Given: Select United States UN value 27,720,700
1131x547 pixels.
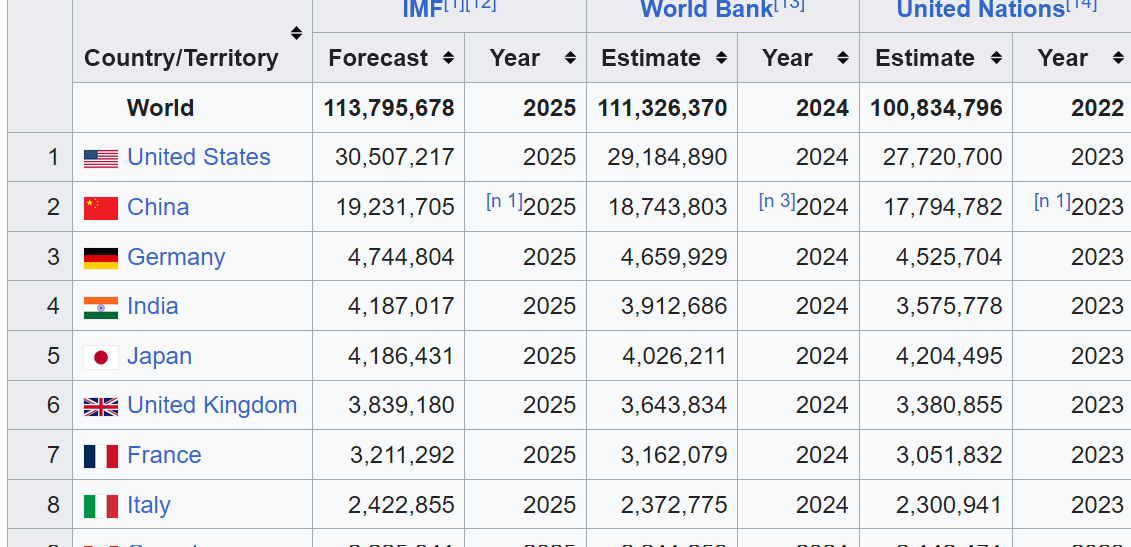Looking at the screenshot, I should click(x=942, y=157).
